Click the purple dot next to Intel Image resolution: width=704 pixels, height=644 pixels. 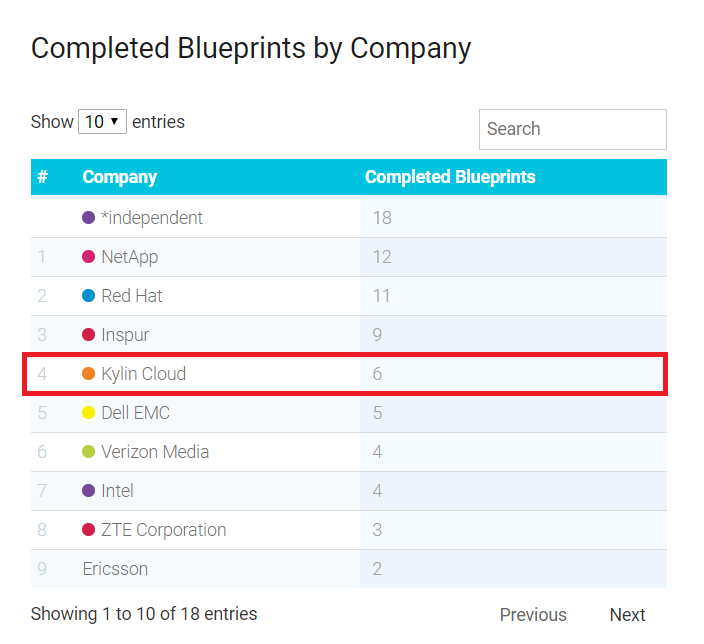click(x=88, y=491)
